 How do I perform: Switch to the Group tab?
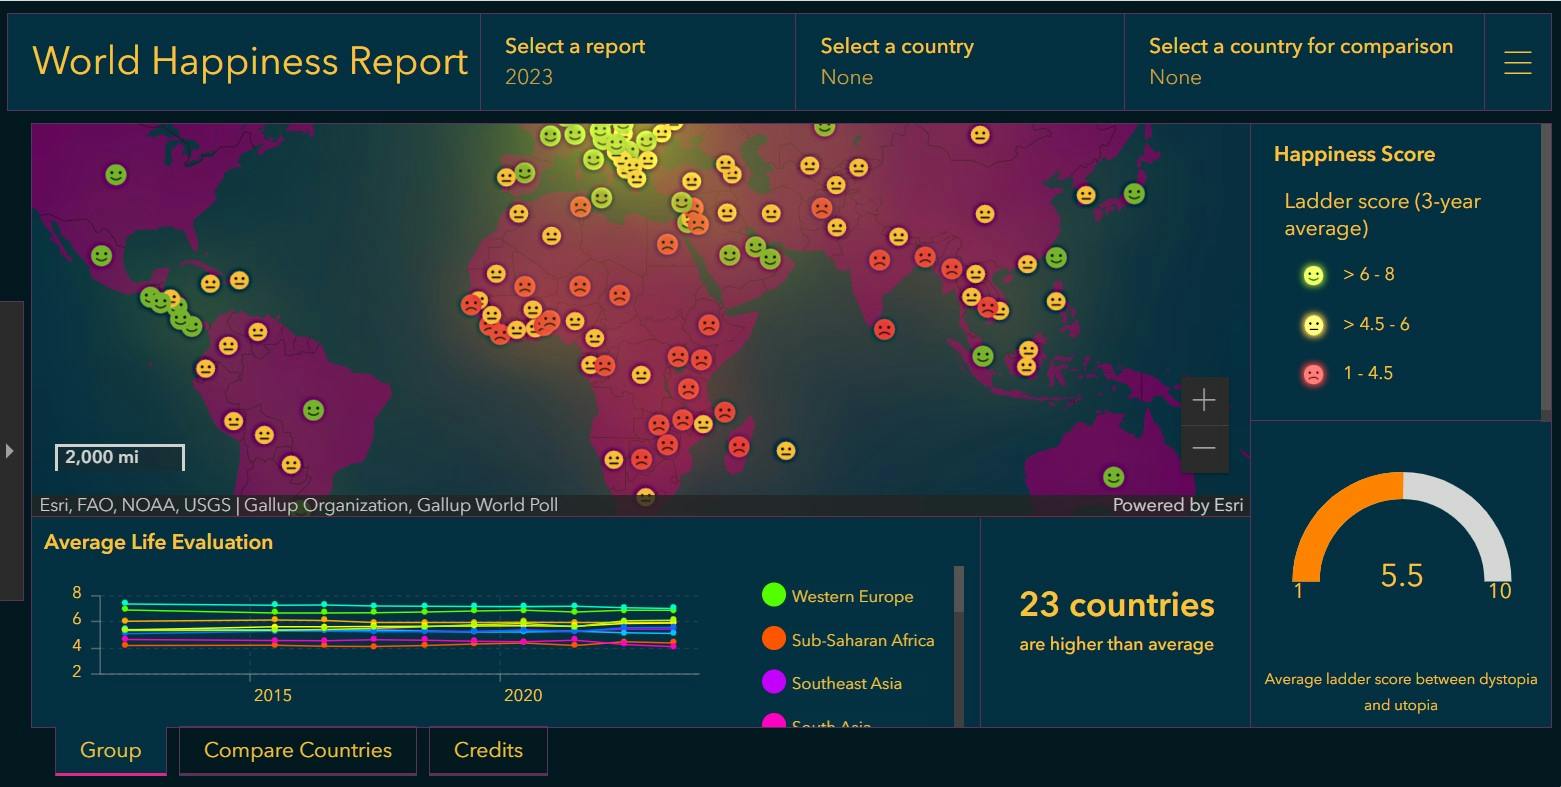(x=110, y=751)
